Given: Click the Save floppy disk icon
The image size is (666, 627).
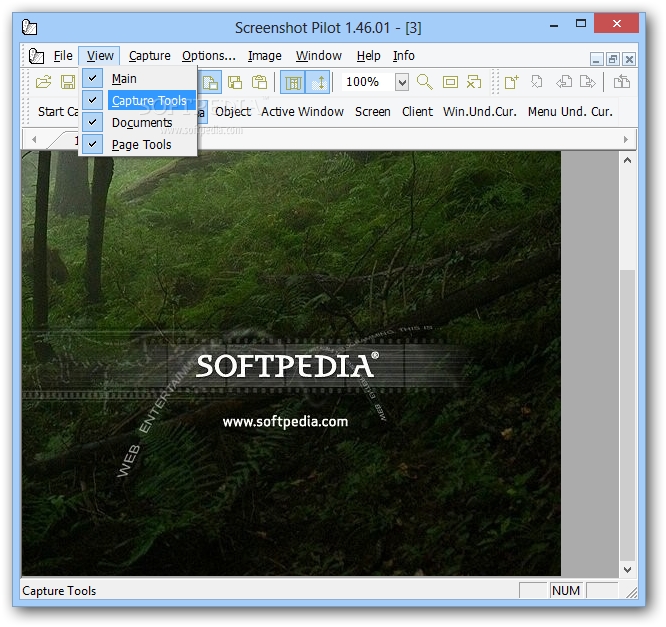Looking at the screenshot, I should tap(68, 82).
